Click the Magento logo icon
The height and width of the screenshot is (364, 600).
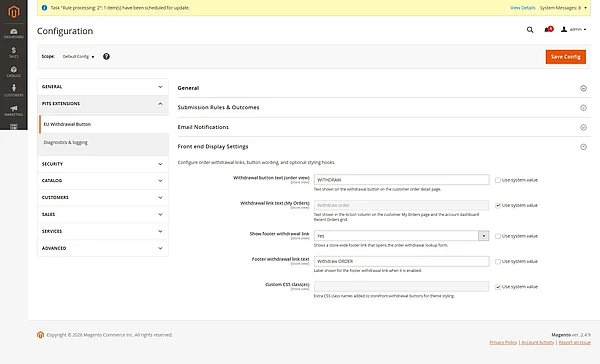tap(14, 11)
